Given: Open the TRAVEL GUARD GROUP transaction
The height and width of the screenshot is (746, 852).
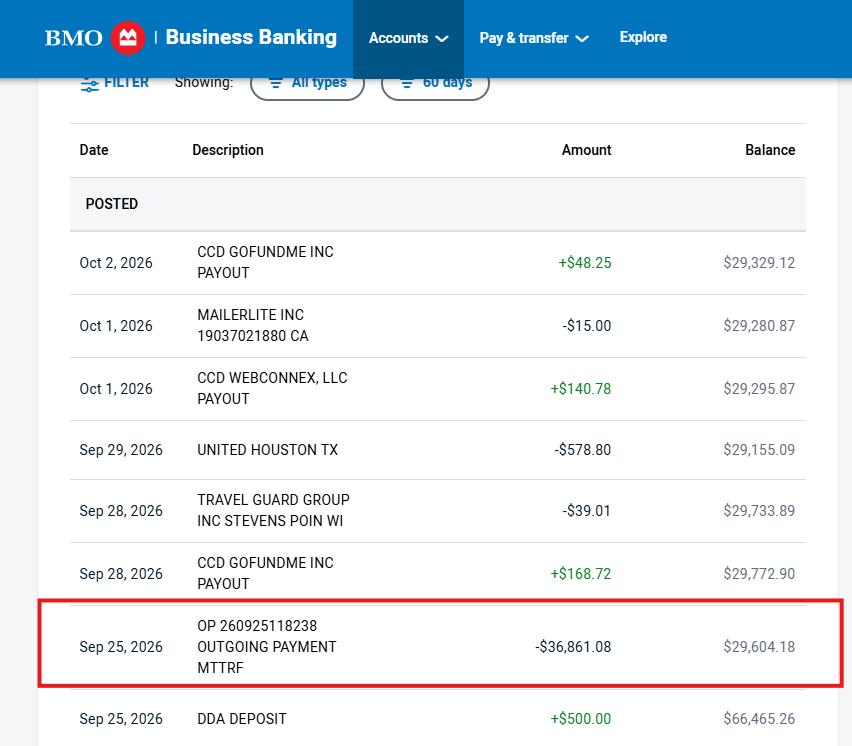Looking at the screenshot, I should (x=438, y=511).
